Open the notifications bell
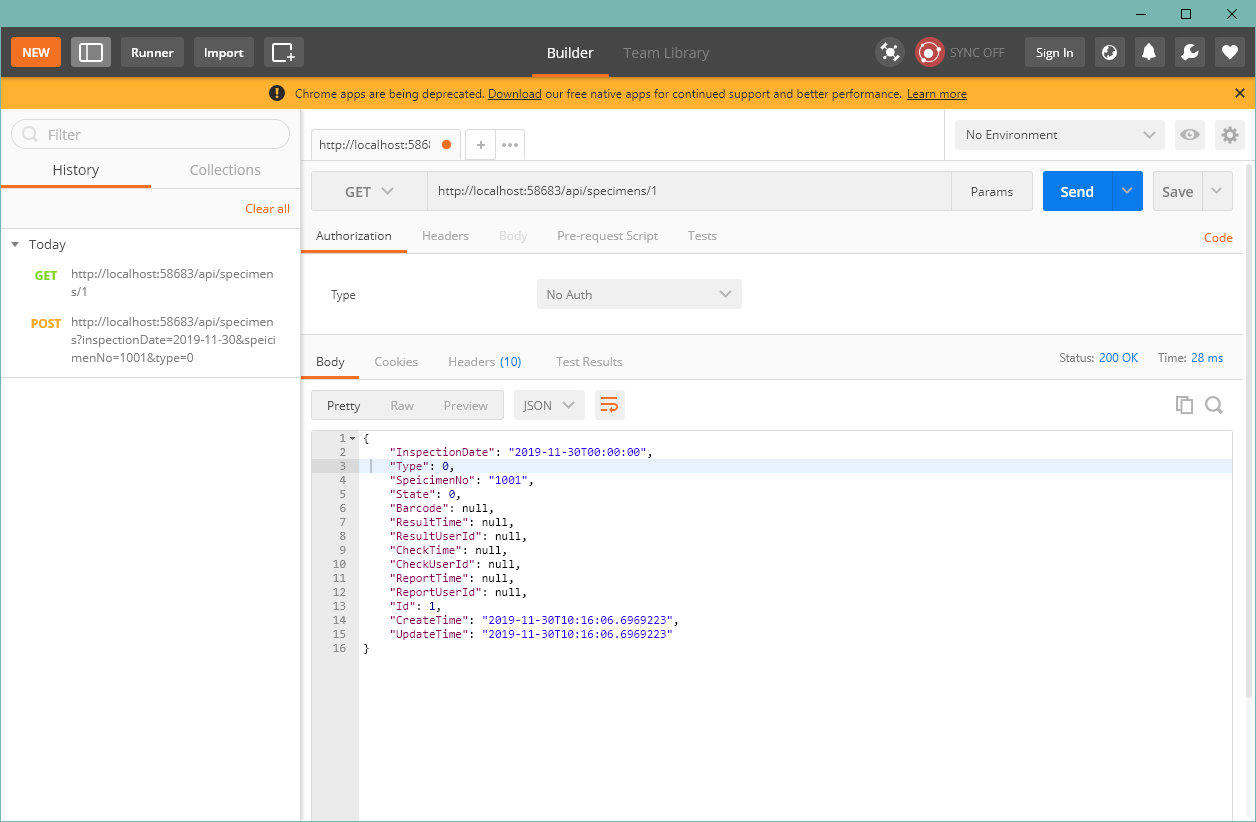1256x822 pixels. pos(1150,52)
